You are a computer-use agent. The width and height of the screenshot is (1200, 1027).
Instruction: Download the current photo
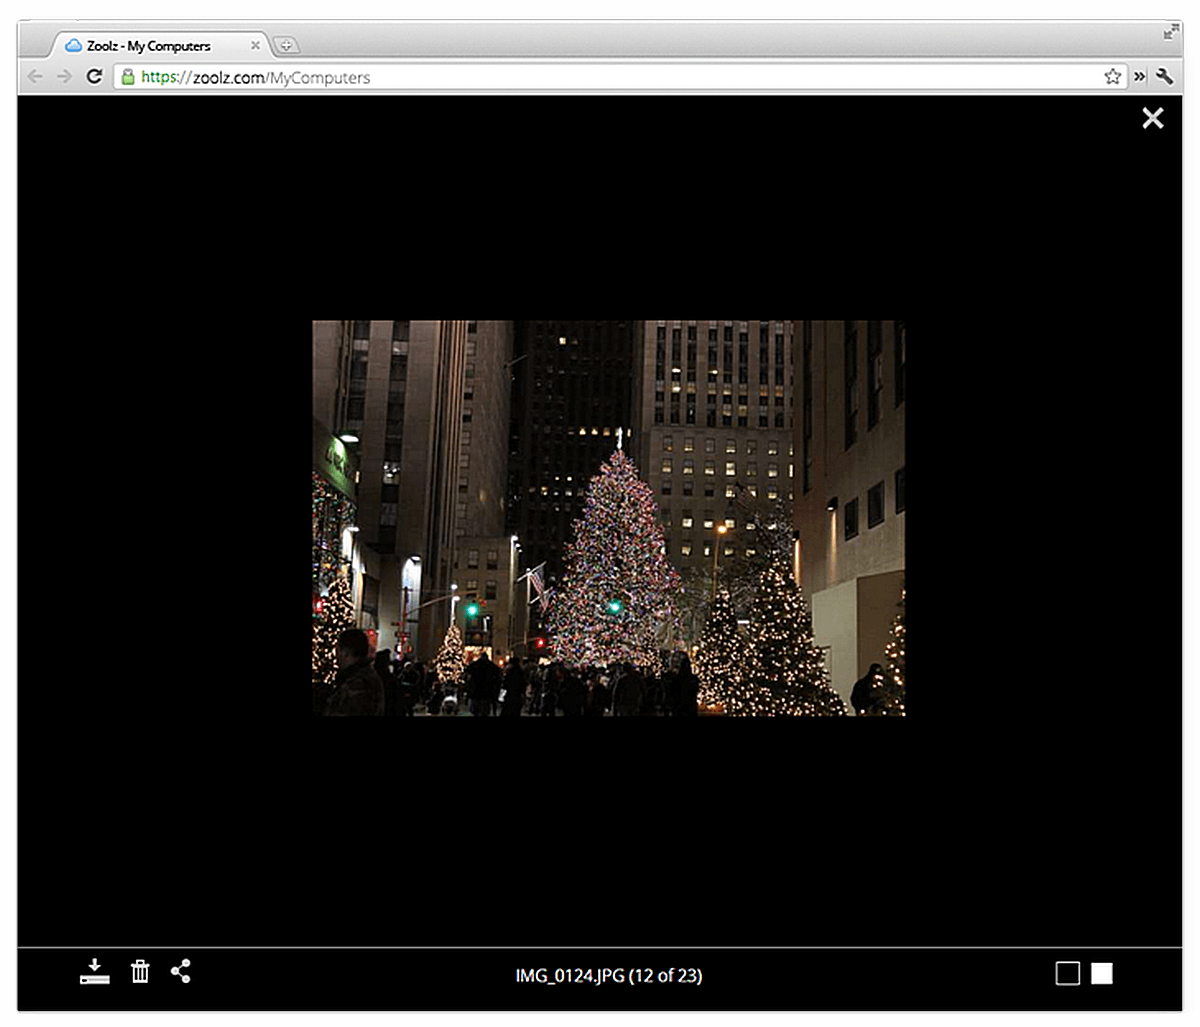(95, 971)
